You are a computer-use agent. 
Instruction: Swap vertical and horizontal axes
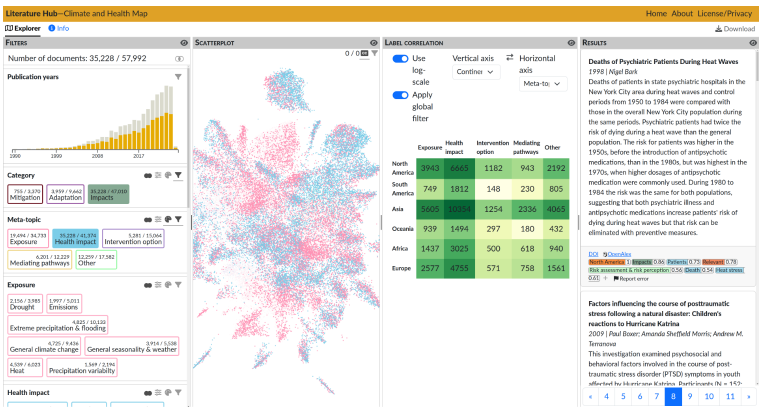click(x=510, y=58)
